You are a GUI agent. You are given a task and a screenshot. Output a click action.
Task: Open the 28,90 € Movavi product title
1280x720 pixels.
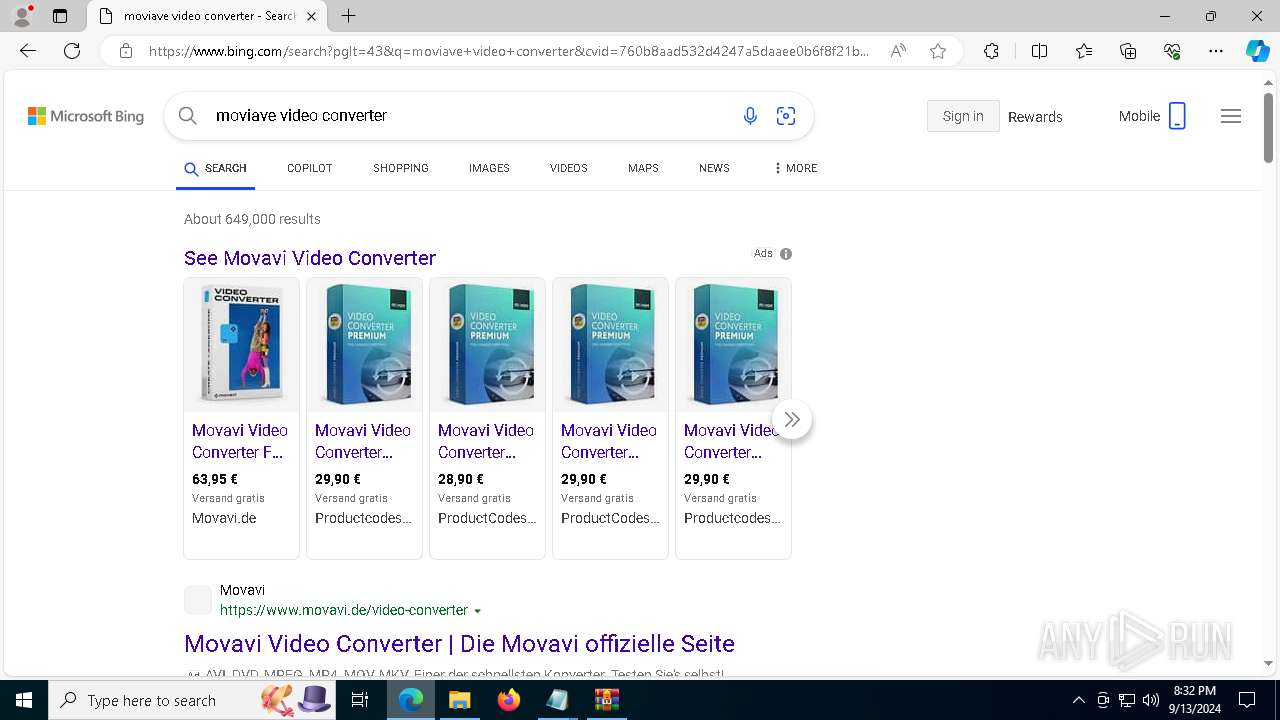click(486, 441)
